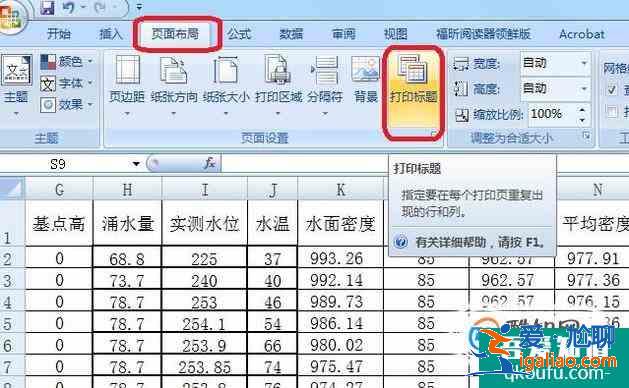Toggle the checked gridlines view checkbox
This screenshot has width=629, height=388.
point(611,90)
